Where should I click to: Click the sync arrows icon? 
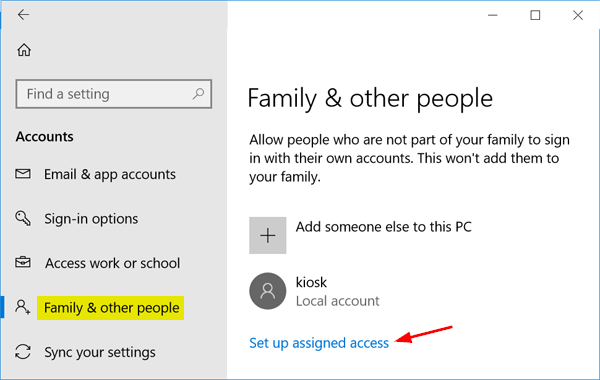coord(23,352)
